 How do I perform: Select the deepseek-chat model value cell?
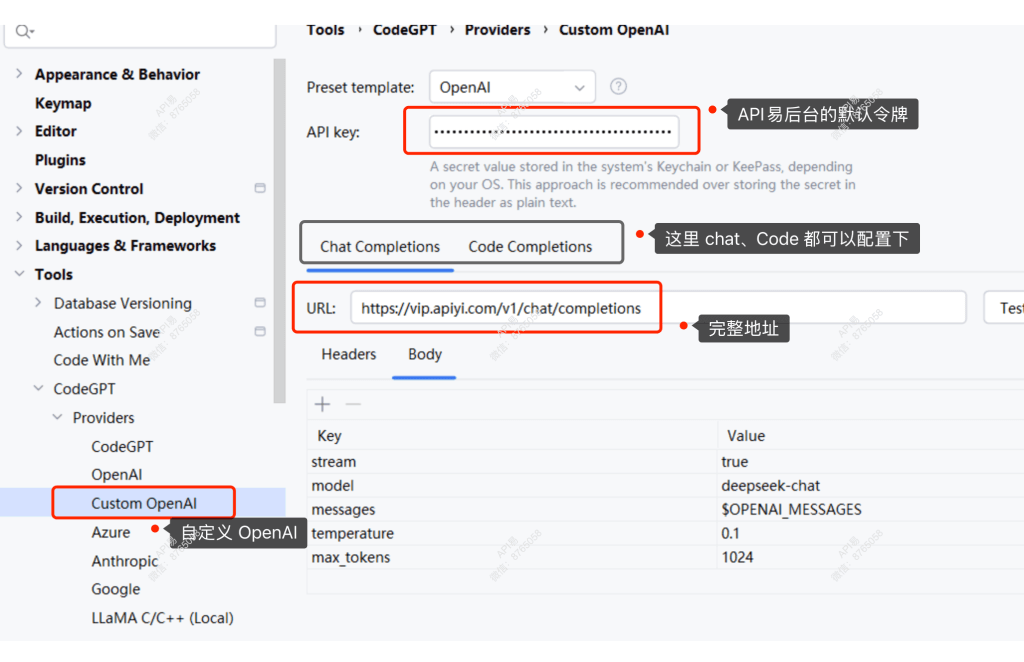coord(770,486)
